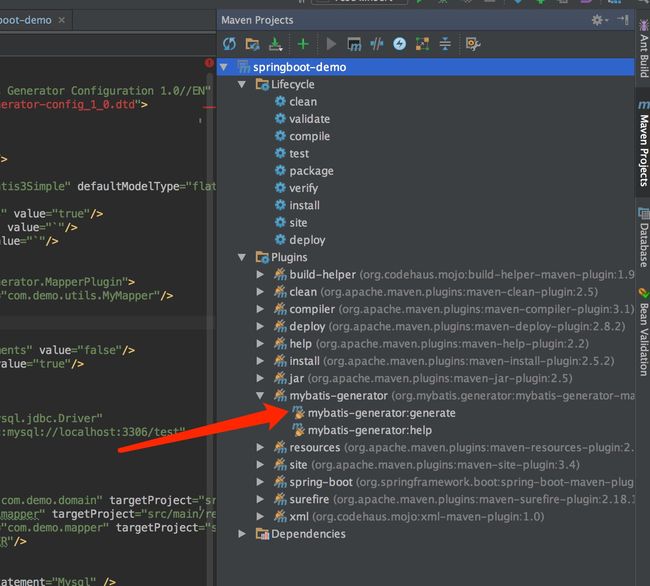
Task: Expand the spring-boot plugin node
Action: coord(260,482)
